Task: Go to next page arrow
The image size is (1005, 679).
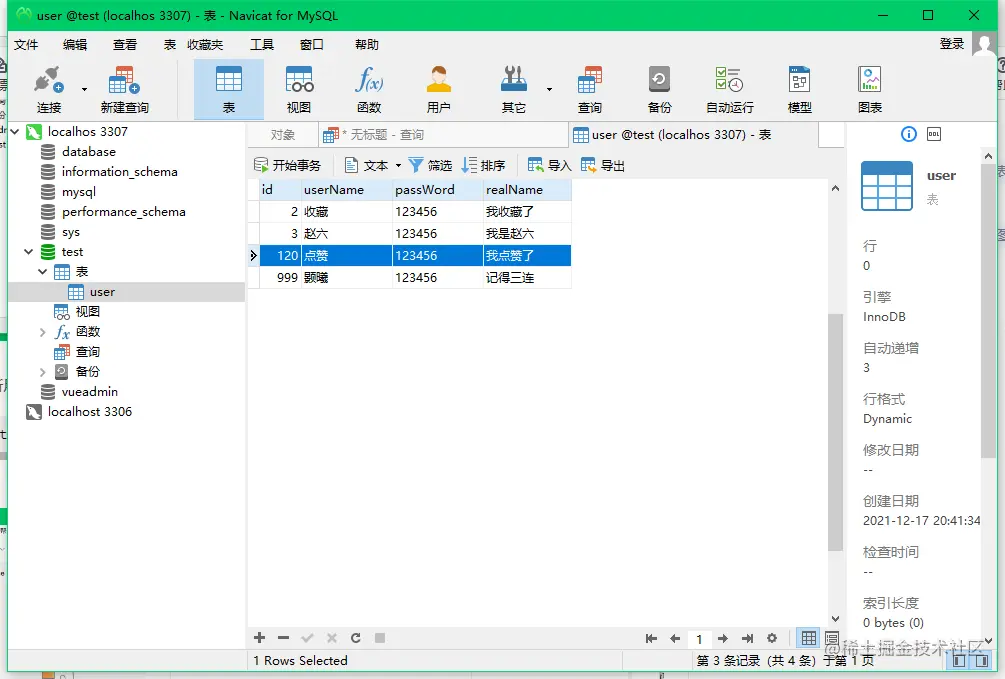Action: [x=723, y=639]
